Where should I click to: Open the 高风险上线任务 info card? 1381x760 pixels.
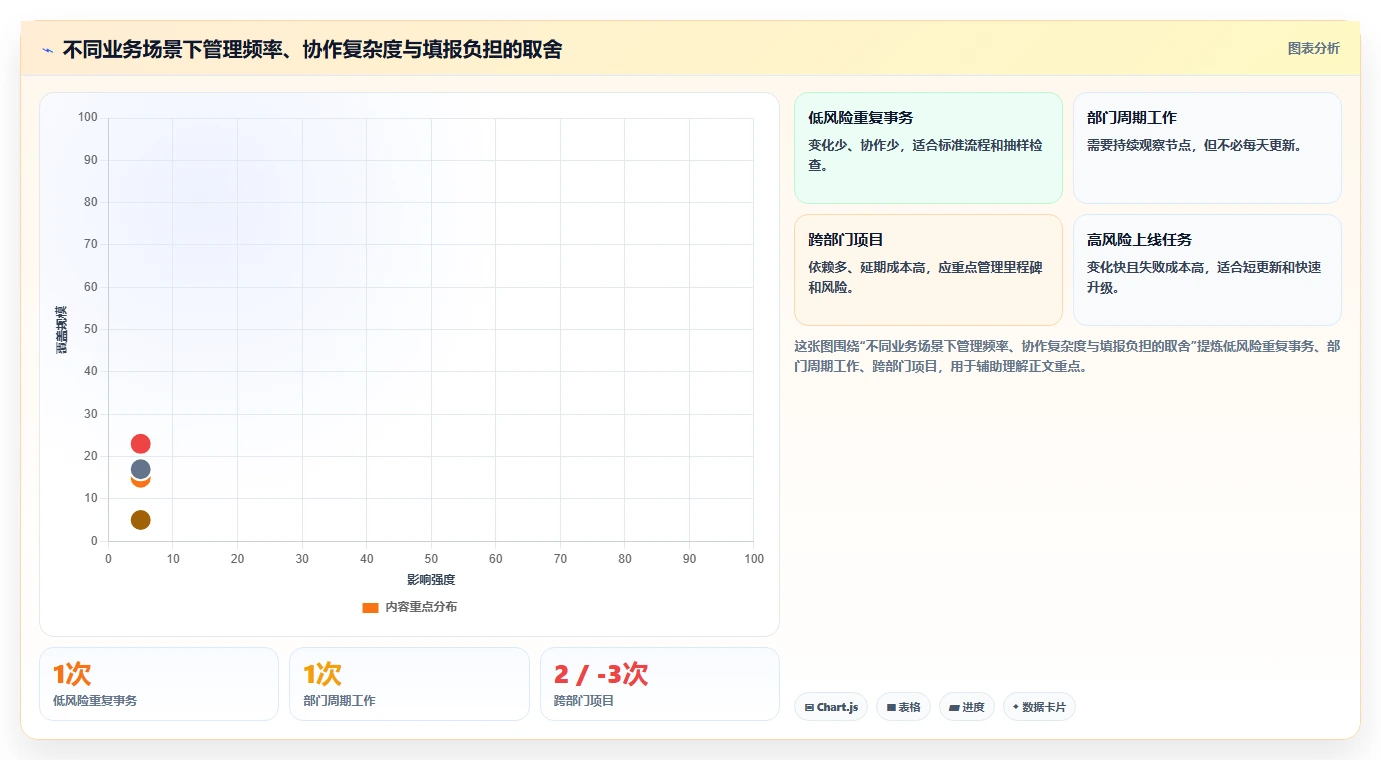pyautogui.click(x=1207, y=270)
